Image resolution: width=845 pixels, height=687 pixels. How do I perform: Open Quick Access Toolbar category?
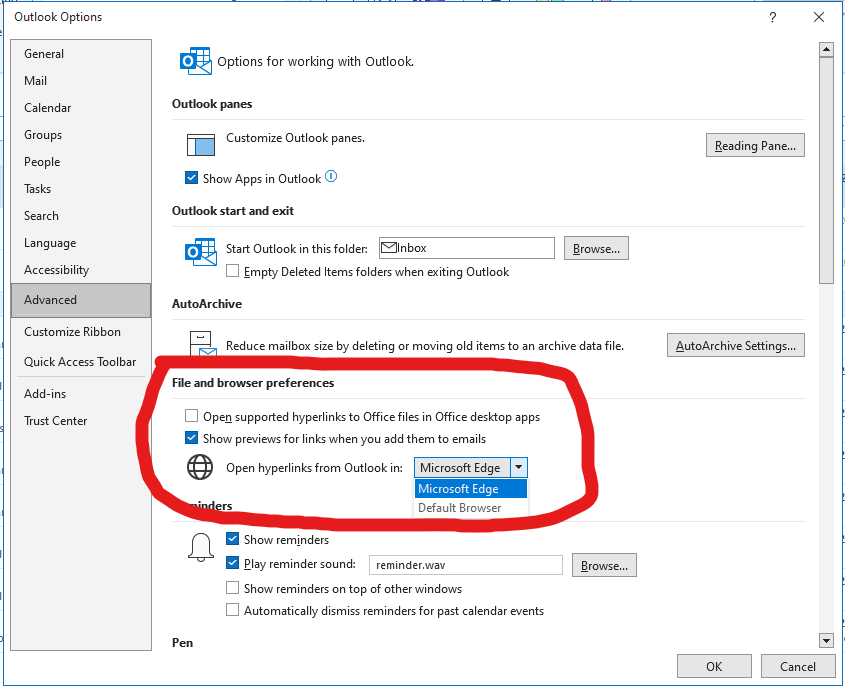click(81, 362)
